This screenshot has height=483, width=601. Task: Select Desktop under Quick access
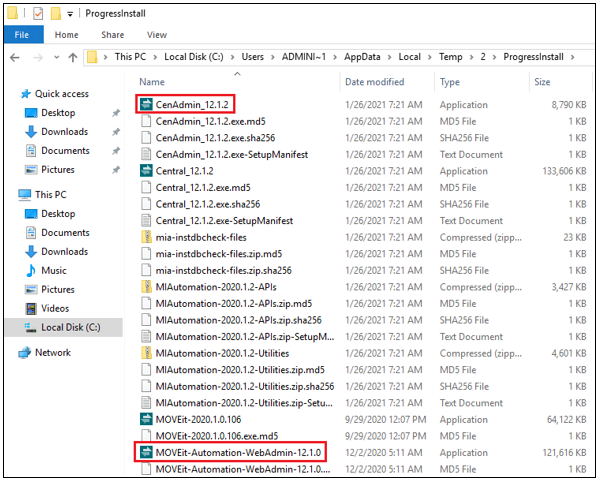[x=58, y=113]
